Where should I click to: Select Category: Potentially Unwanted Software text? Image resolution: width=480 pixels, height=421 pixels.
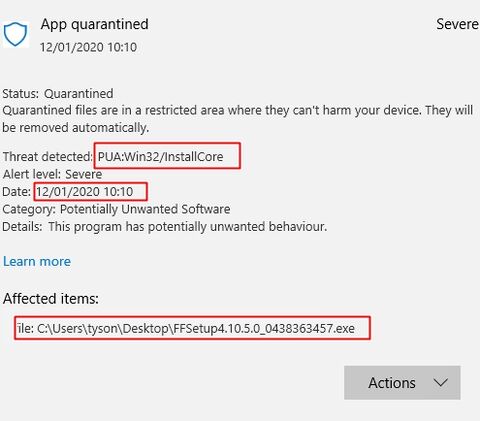116,209
